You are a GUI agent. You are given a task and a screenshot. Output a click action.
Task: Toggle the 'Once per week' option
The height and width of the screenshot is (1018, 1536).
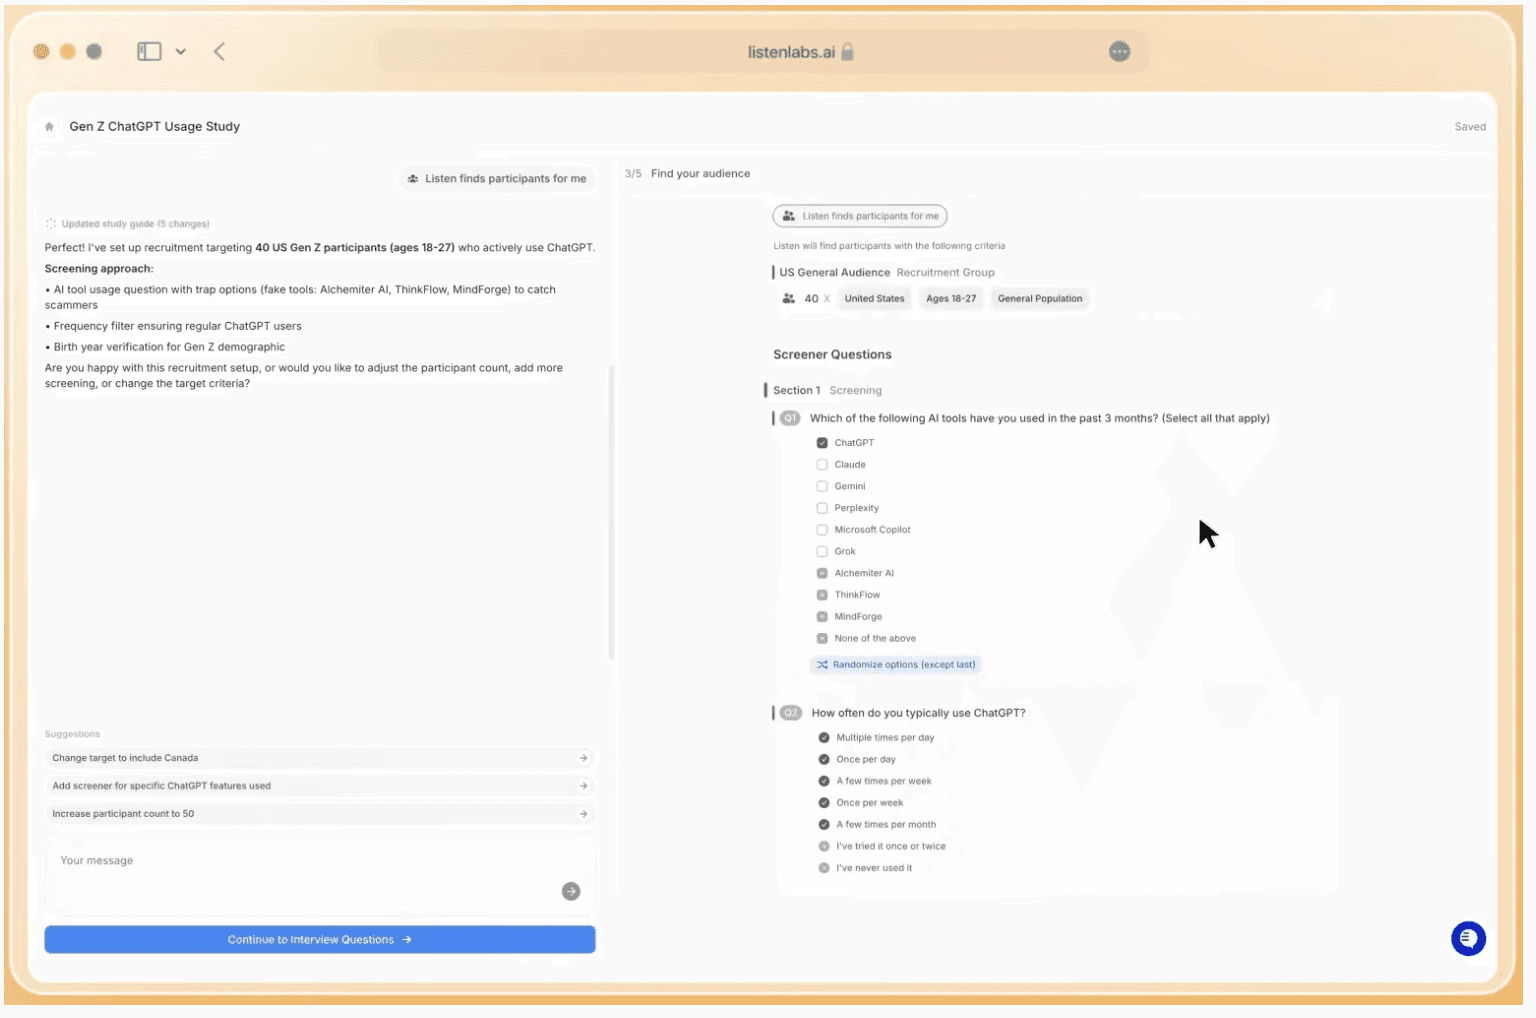click(x=824, y=803)
